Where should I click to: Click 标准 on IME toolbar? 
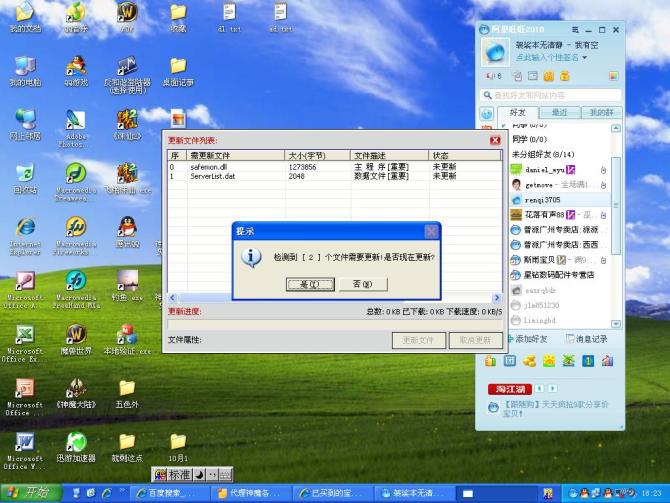pos(179,475)
